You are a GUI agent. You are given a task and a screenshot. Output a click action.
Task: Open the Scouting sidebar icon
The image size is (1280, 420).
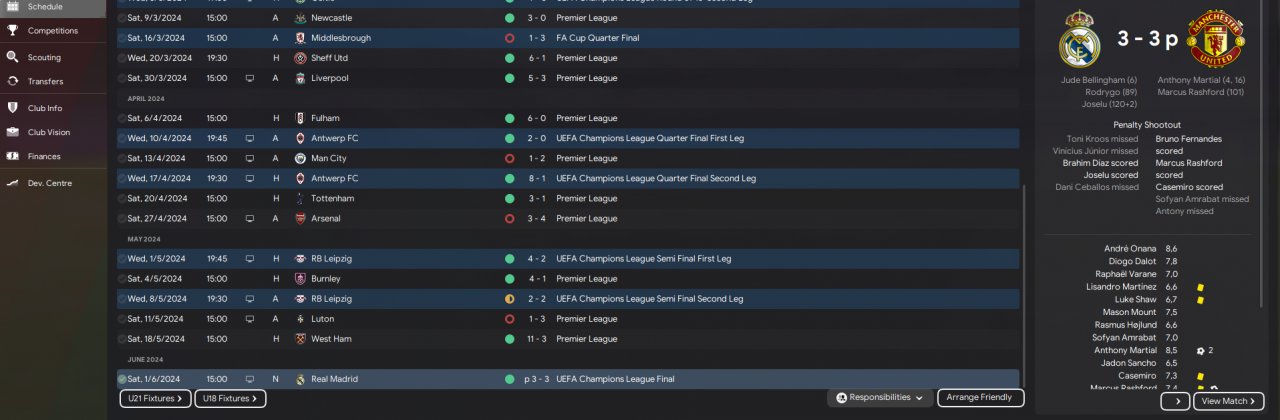click(x=13, y=57)
